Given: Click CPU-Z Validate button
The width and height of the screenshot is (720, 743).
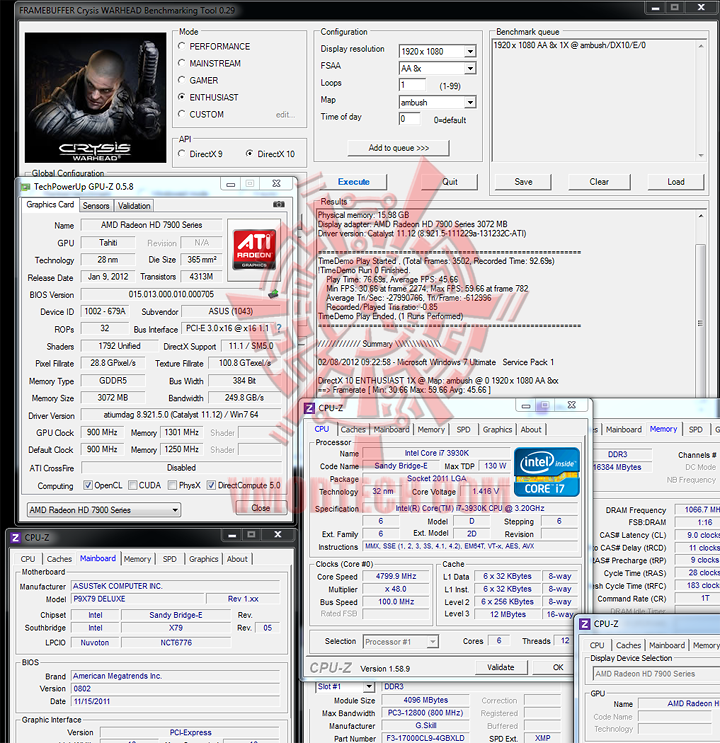Looking at the screenshot, I should (501, 667).
